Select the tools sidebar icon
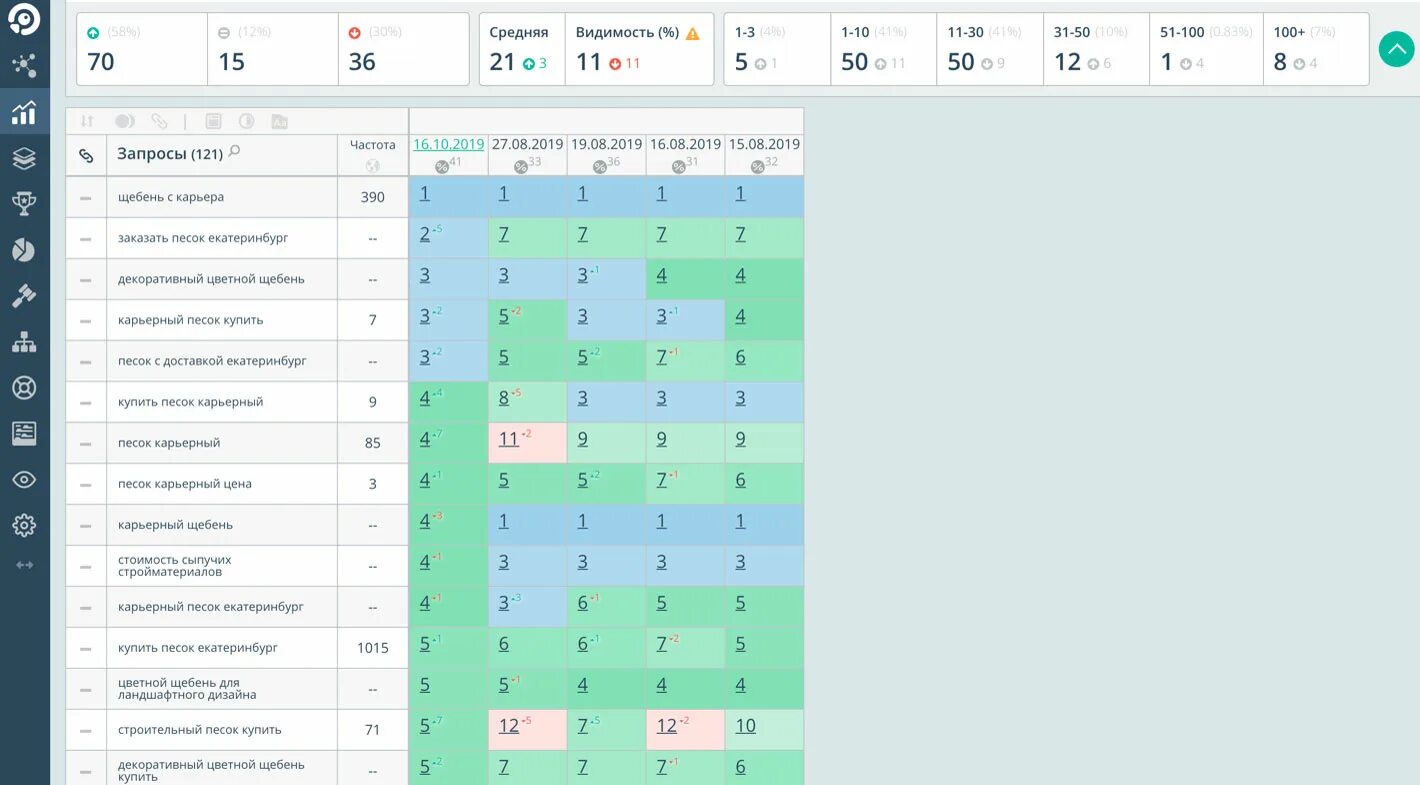The height and width of the screenshot is (785, 1420). pyautogui.click(x=25, y=294)
